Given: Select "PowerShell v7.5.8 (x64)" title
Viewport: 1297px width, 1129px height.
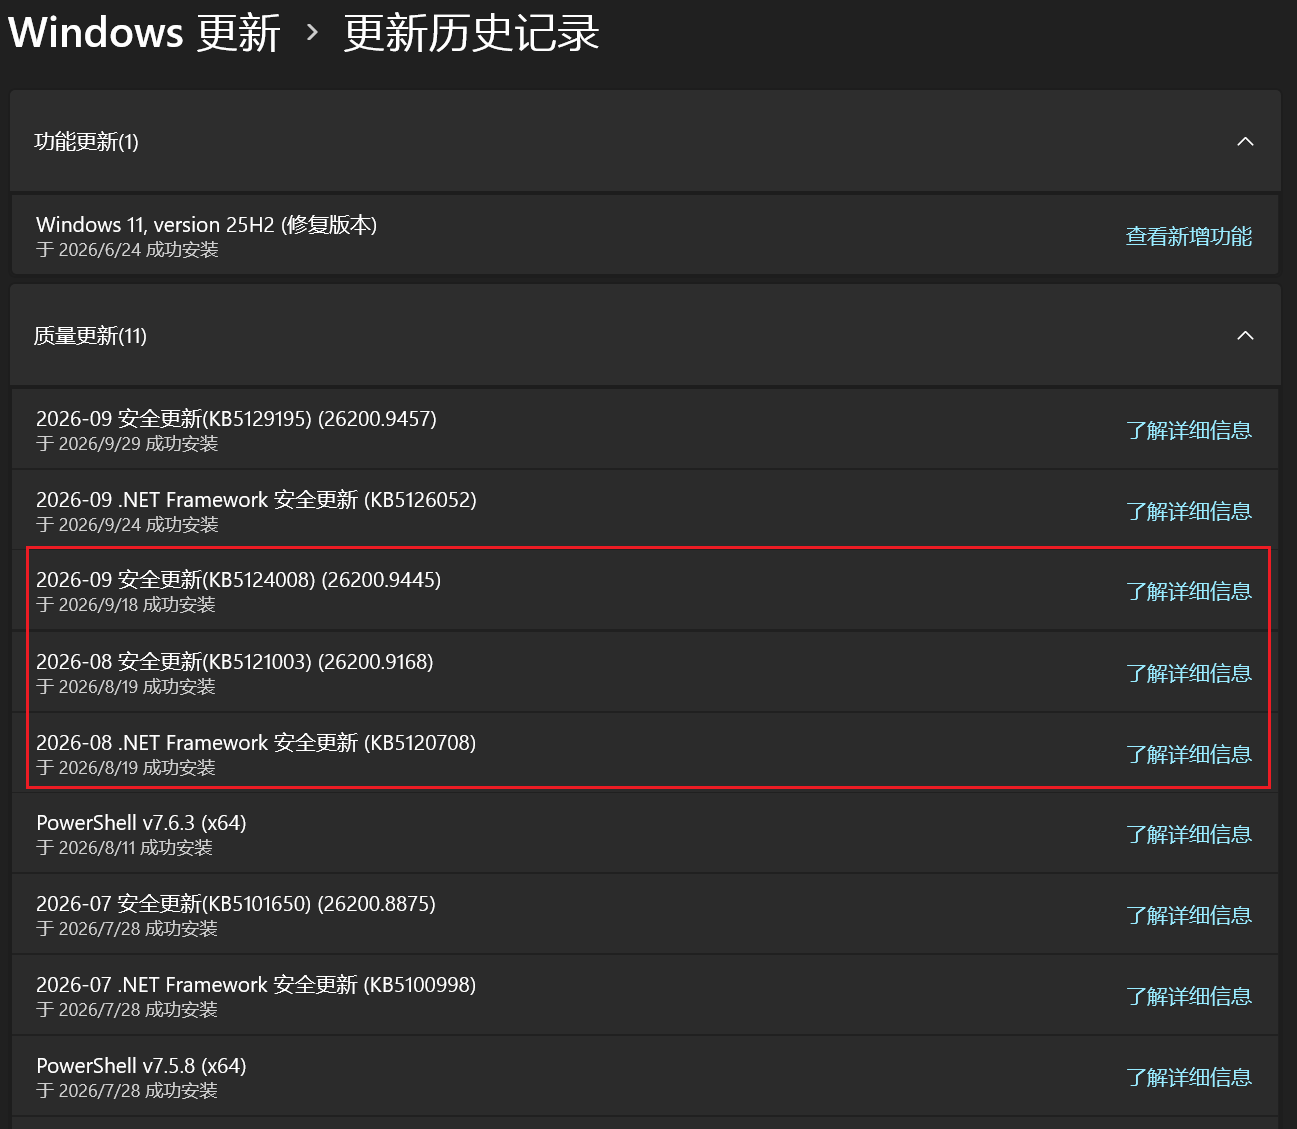Looking at the screenshot, I should pos(141,1065).
